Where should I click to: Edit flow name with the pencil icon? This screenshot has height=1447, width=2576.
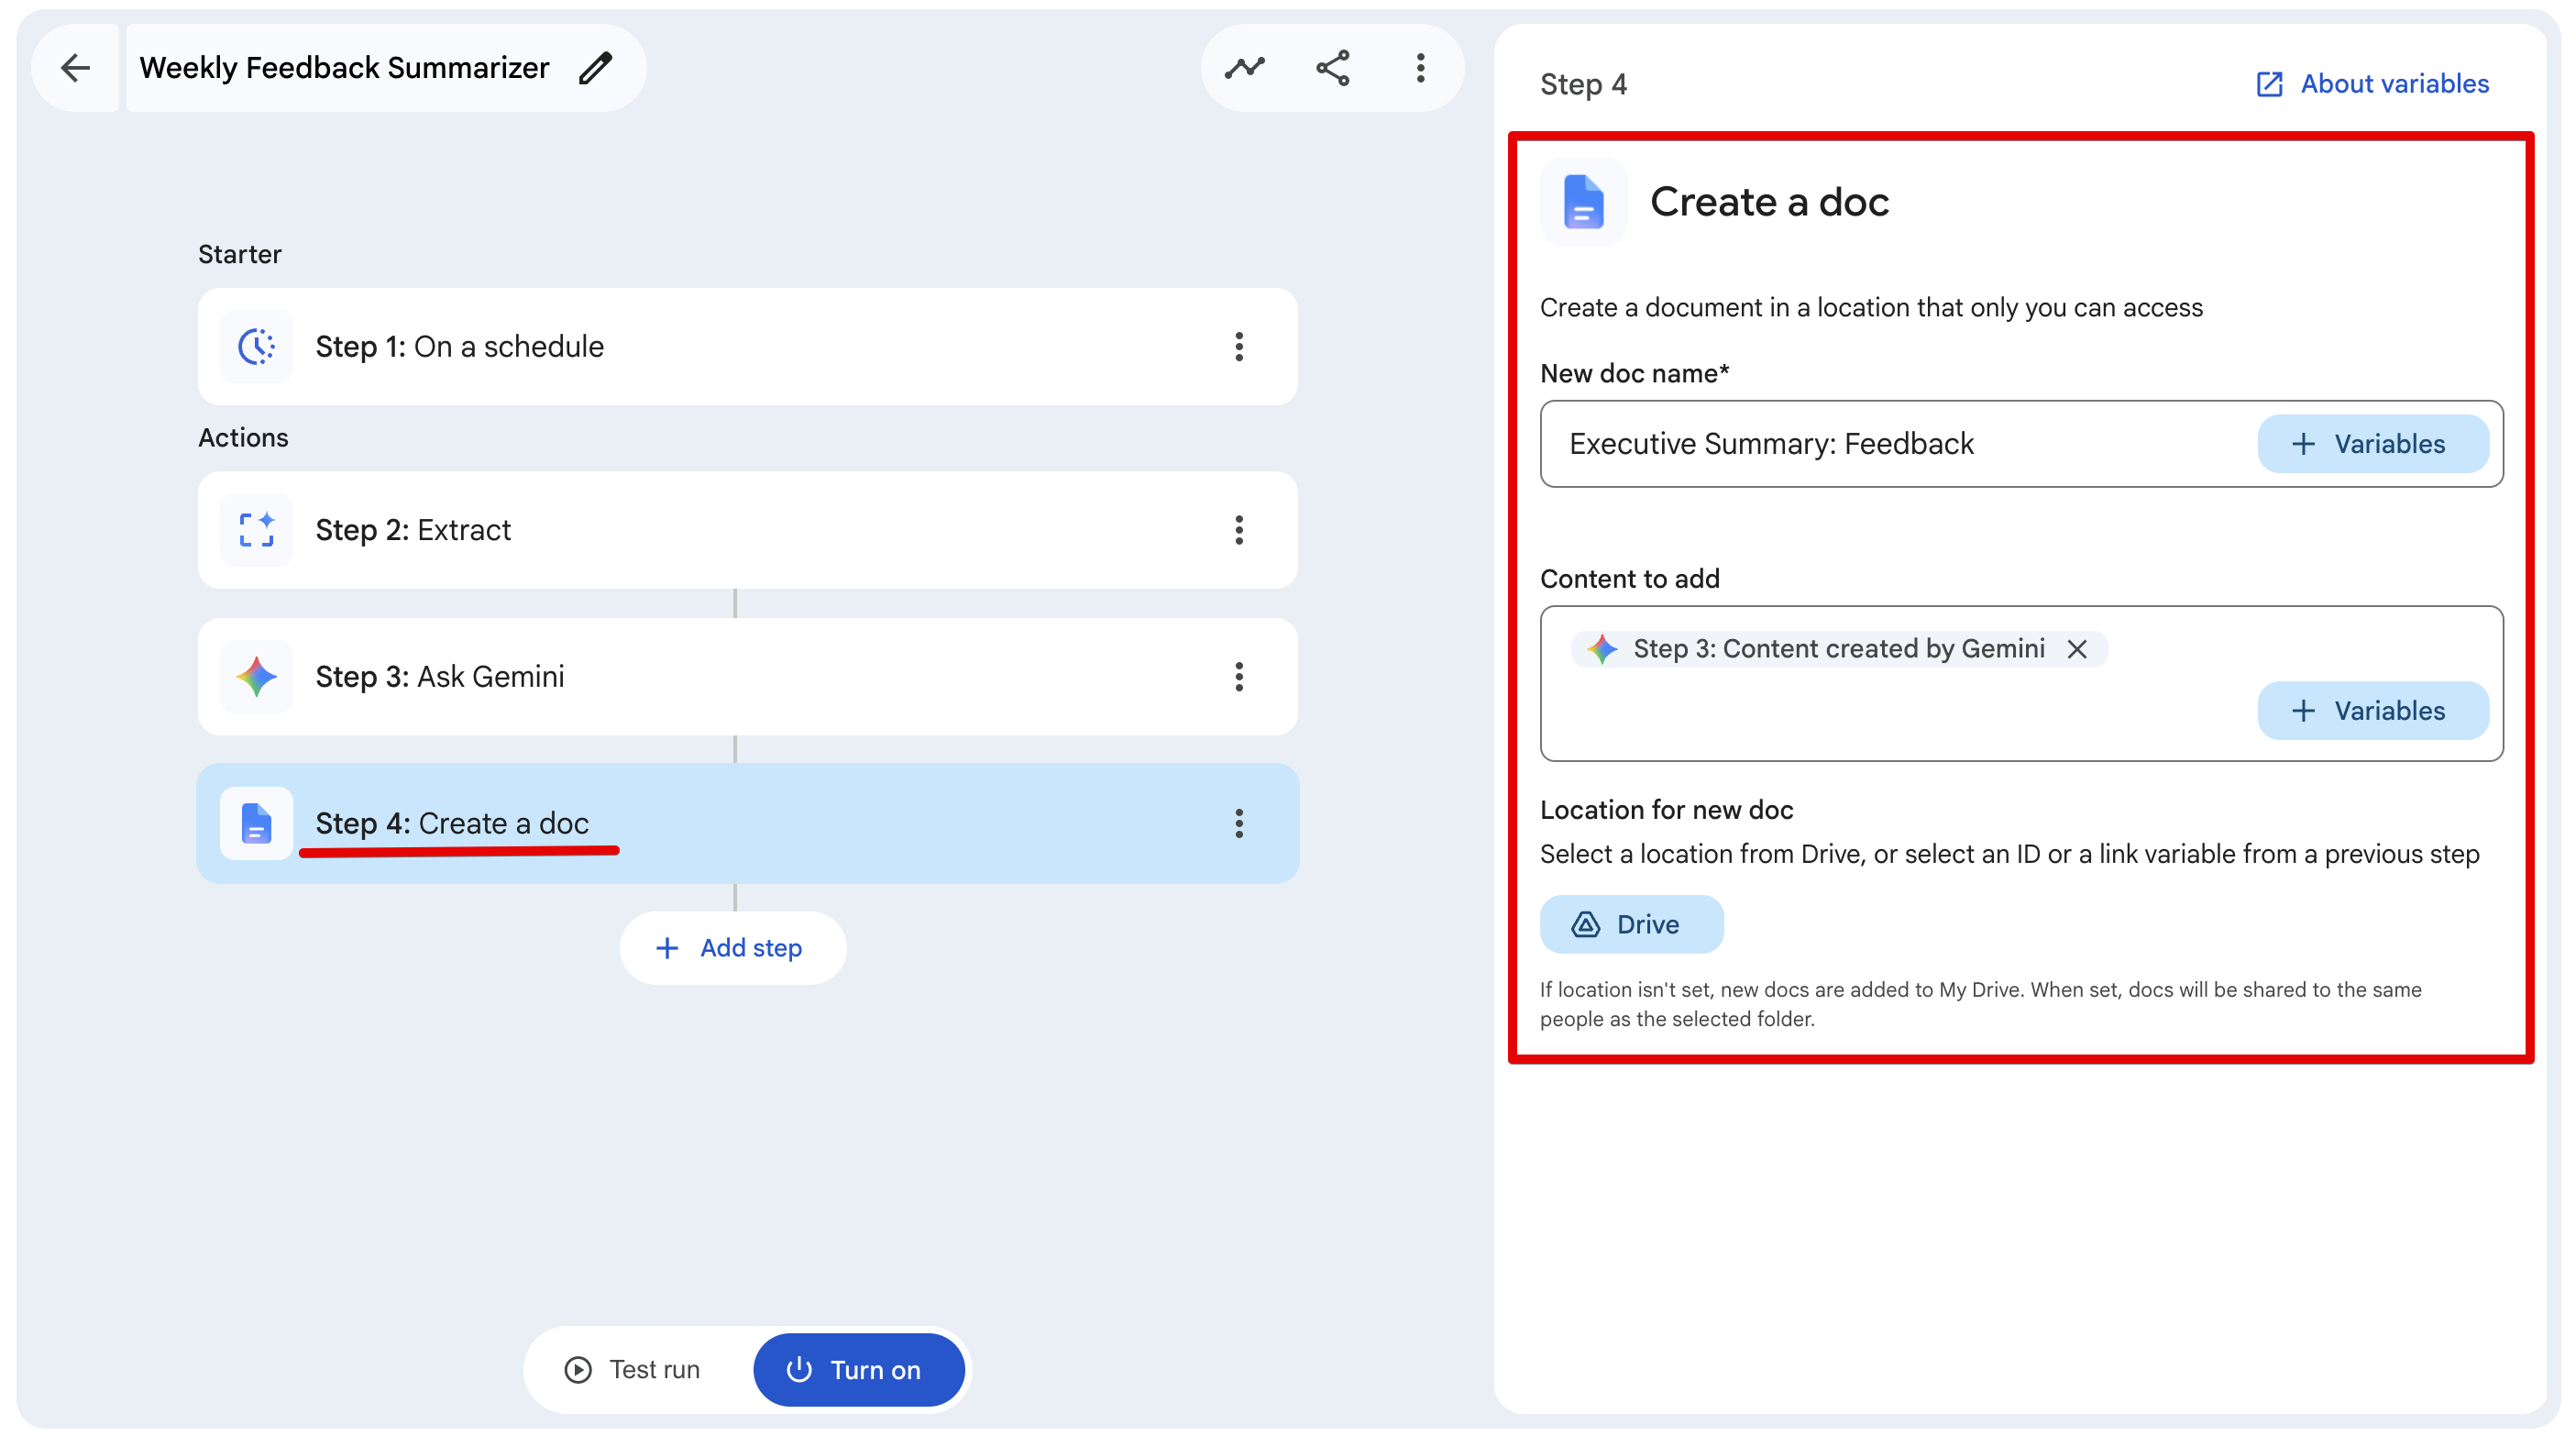click(596, 68)
